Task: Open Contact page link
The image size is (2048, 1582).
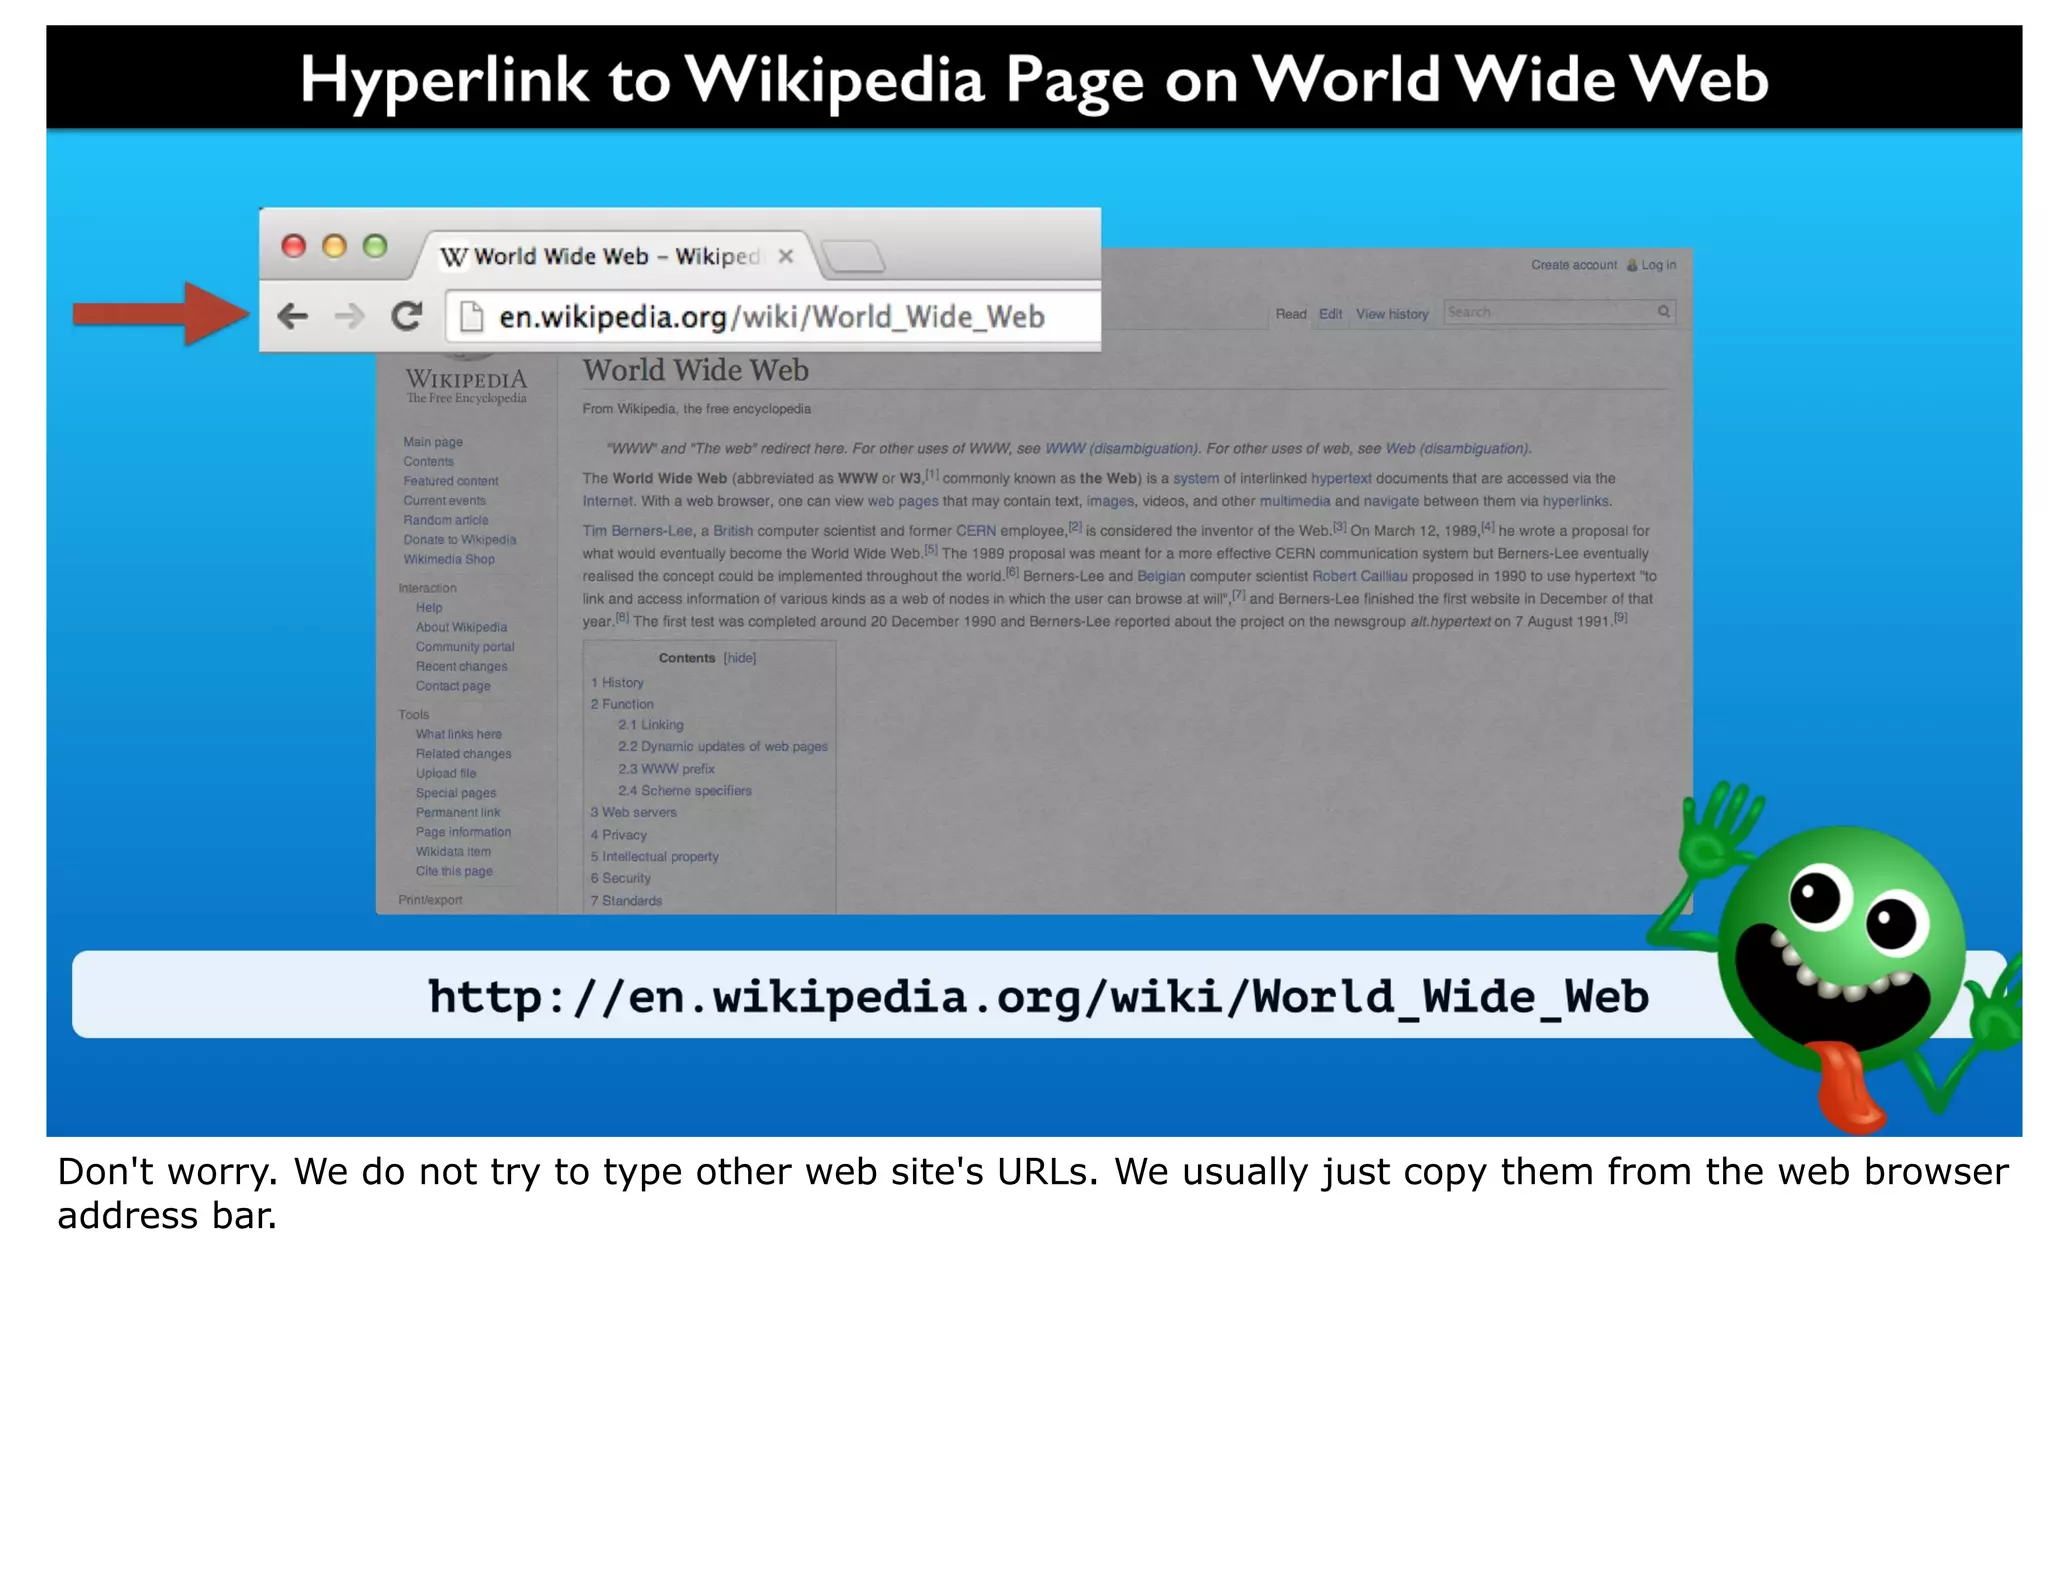Action: click(x=453, y=686)
